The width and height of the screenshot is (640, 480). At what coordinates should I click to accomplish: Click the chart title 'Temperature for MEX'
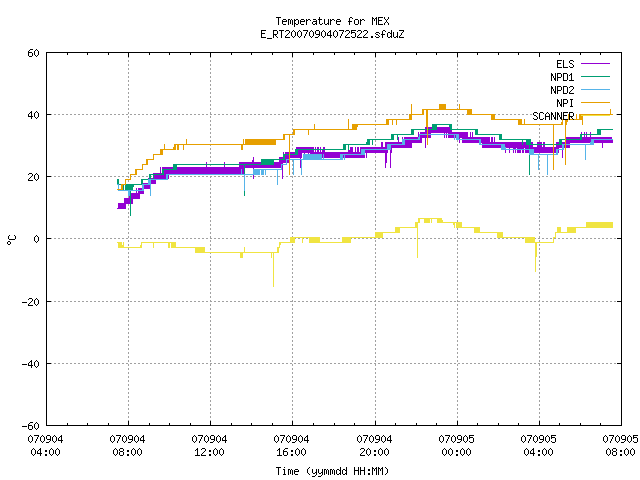click(x=332, y=21)
